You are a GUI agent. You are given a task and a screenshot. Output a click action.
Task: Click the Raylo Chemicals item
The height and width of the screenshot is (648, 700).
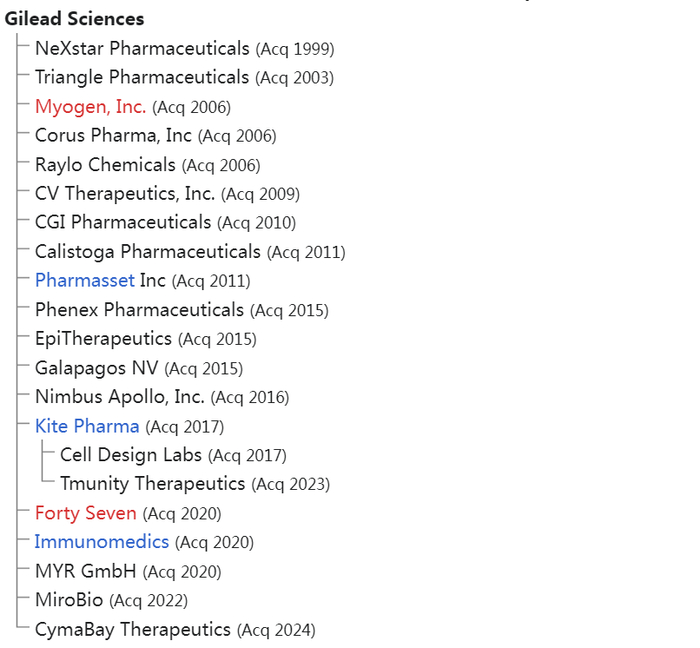[x=105, y=165]
